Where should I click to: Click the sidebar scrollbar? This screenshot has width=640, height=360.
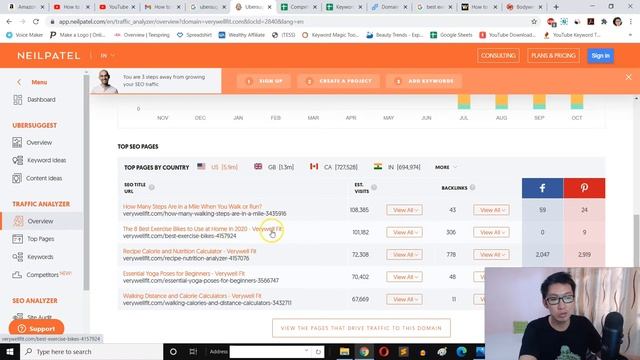coord(86,182)
